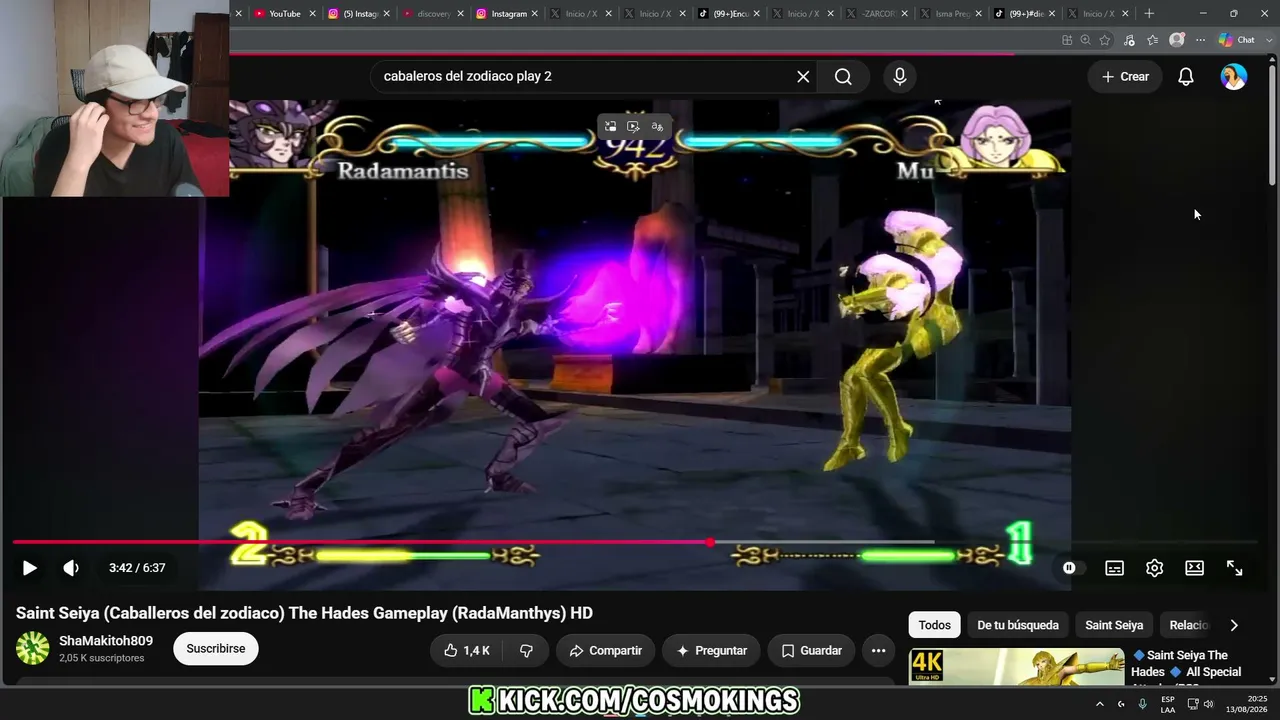1280x720 pixels.
Task: Open the Crear menu
Action: (1125, 76)
